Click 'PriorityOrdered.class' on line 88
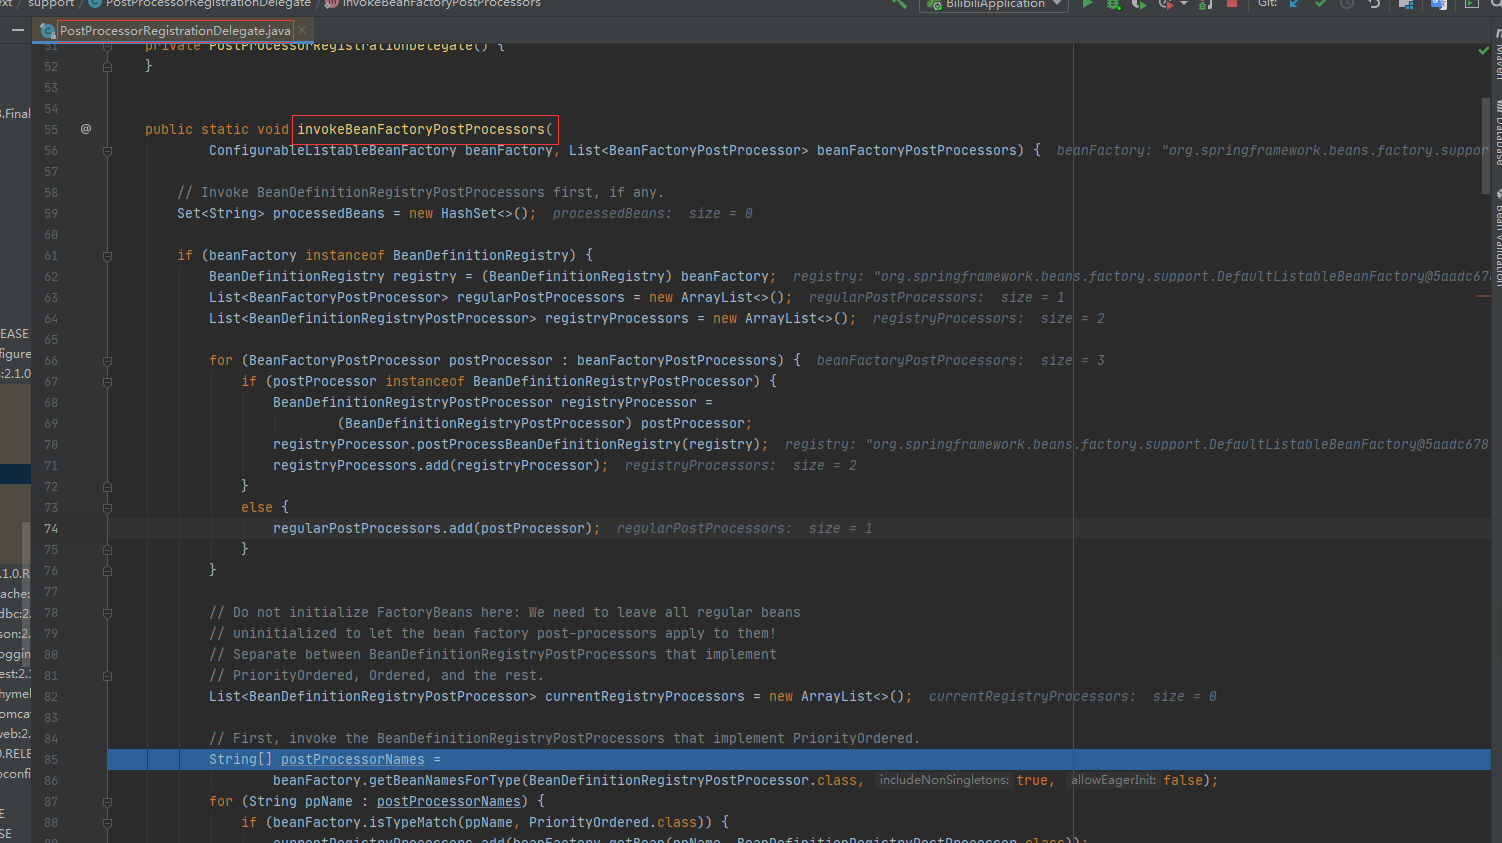Screen dimensions: 1502x843 [612, 823]
